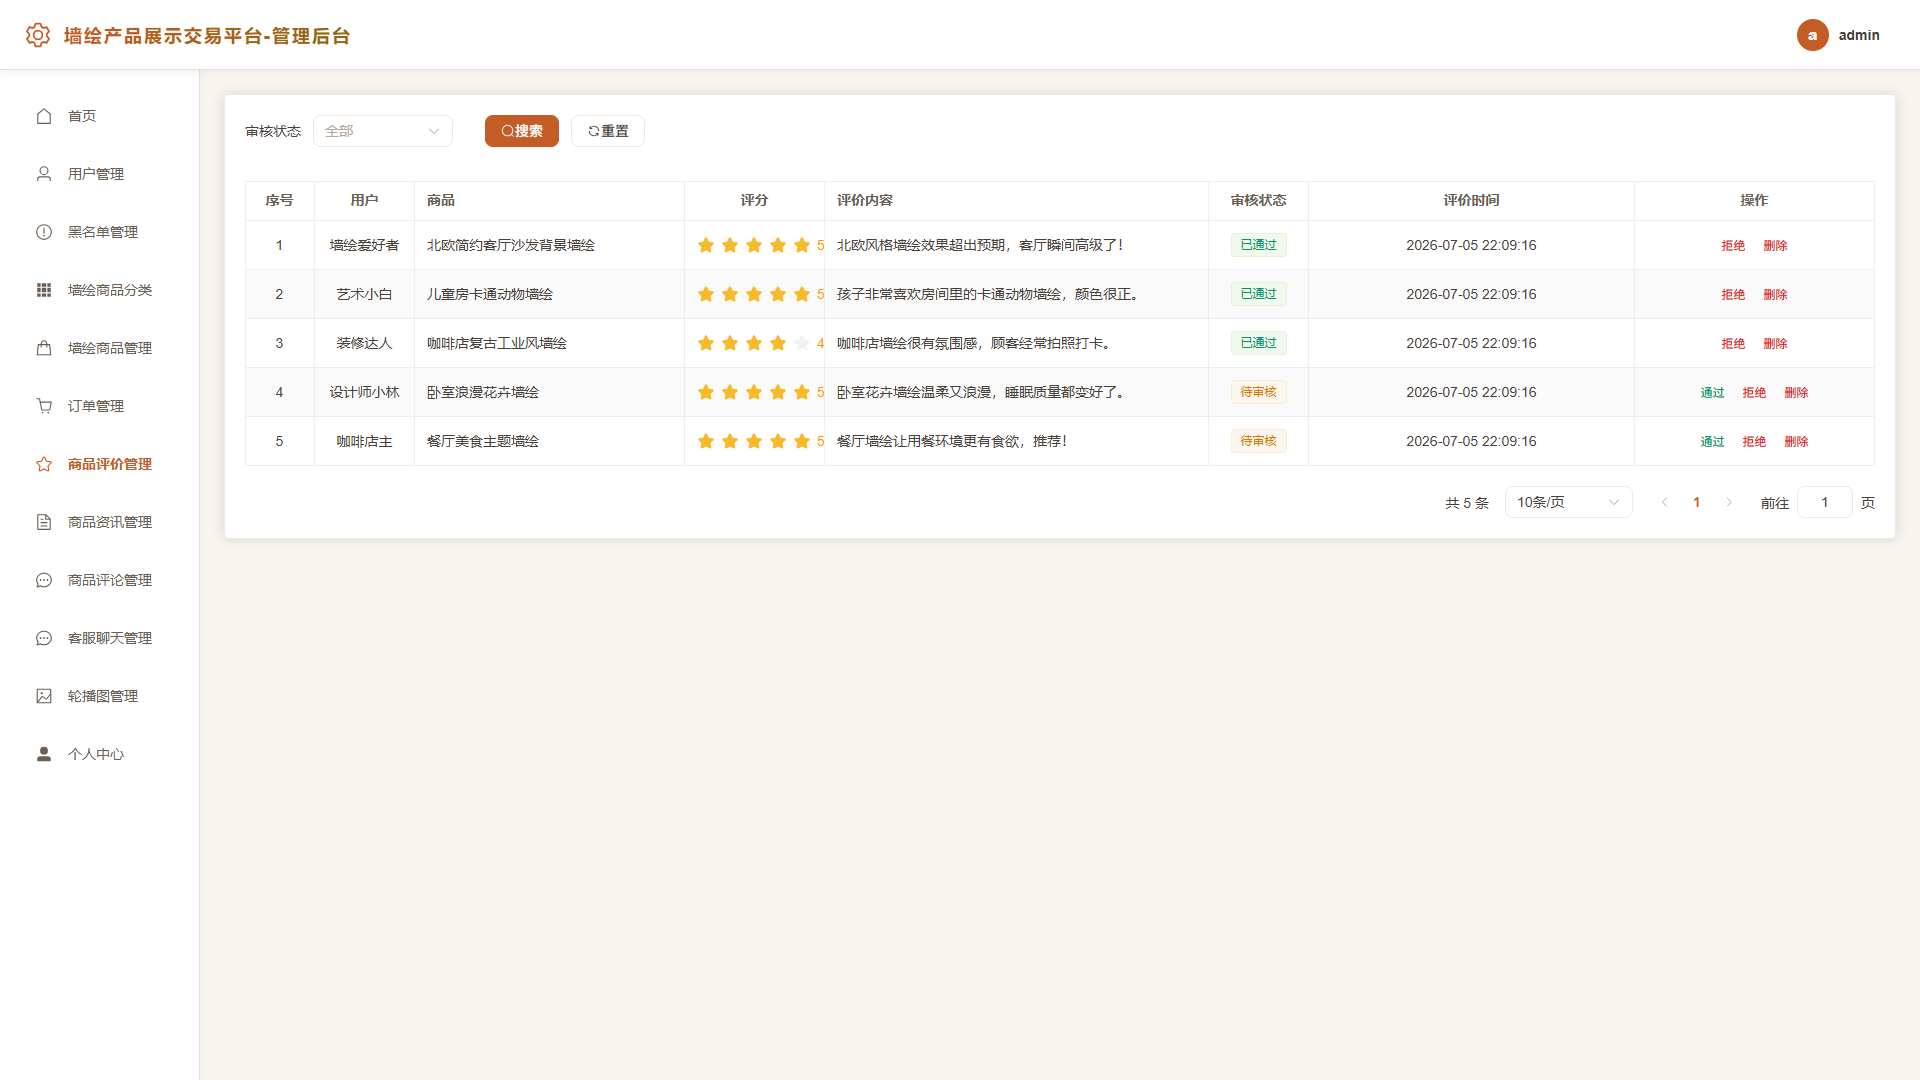Click product 餐厅美食主题墙绘
The width and height of the screenshot is (1920, 1080).
(x=483, y=441)
